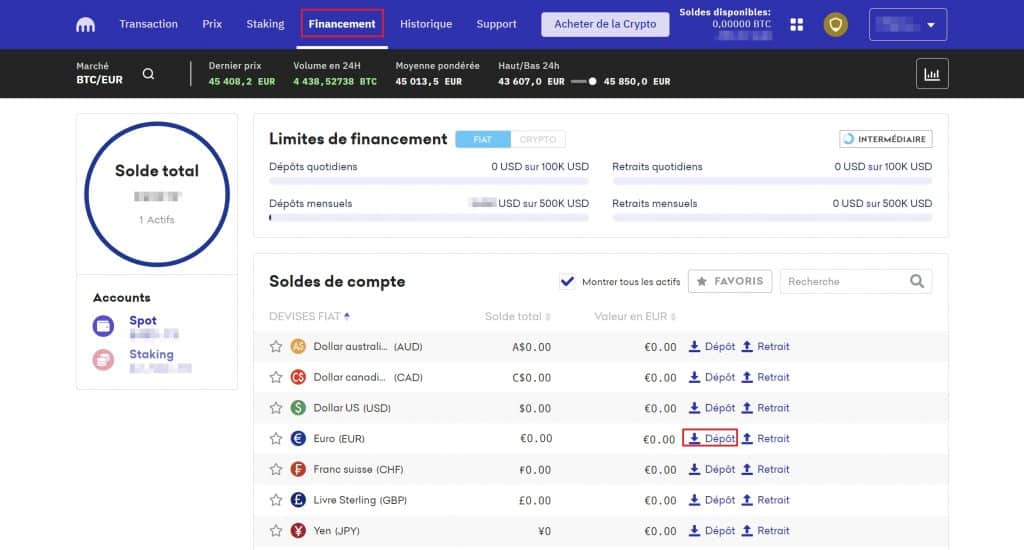Click Acheter de la Crypto button
Image resolution: width=1024 pixels, height=550 pixels.
(x=605, y=24)
